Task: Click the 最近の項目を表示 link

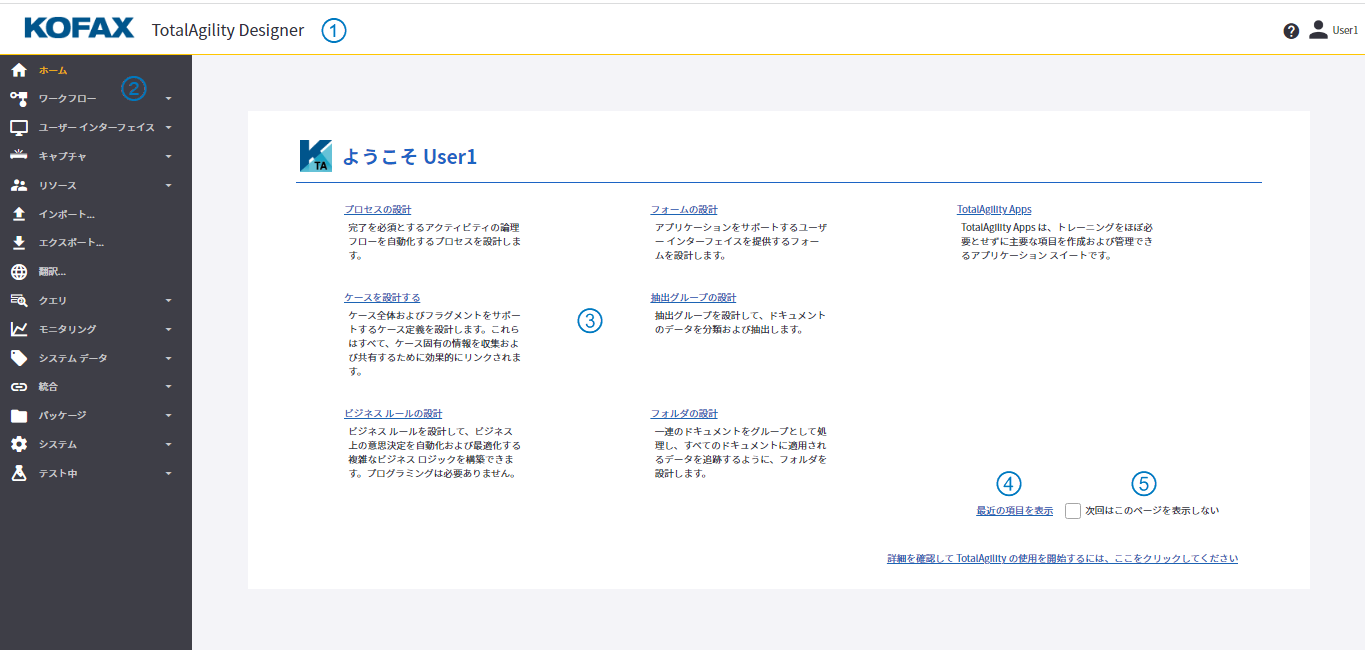Action: click(1014, 511)
